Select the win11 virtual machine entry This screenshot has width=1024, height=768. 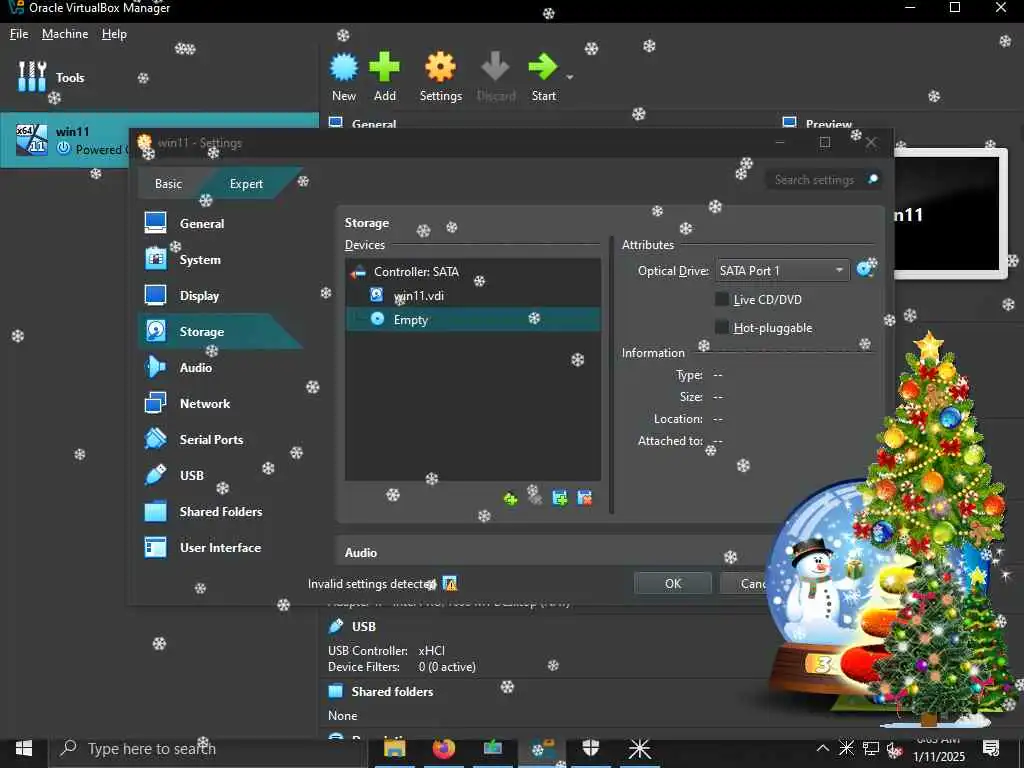coord(159,140)
